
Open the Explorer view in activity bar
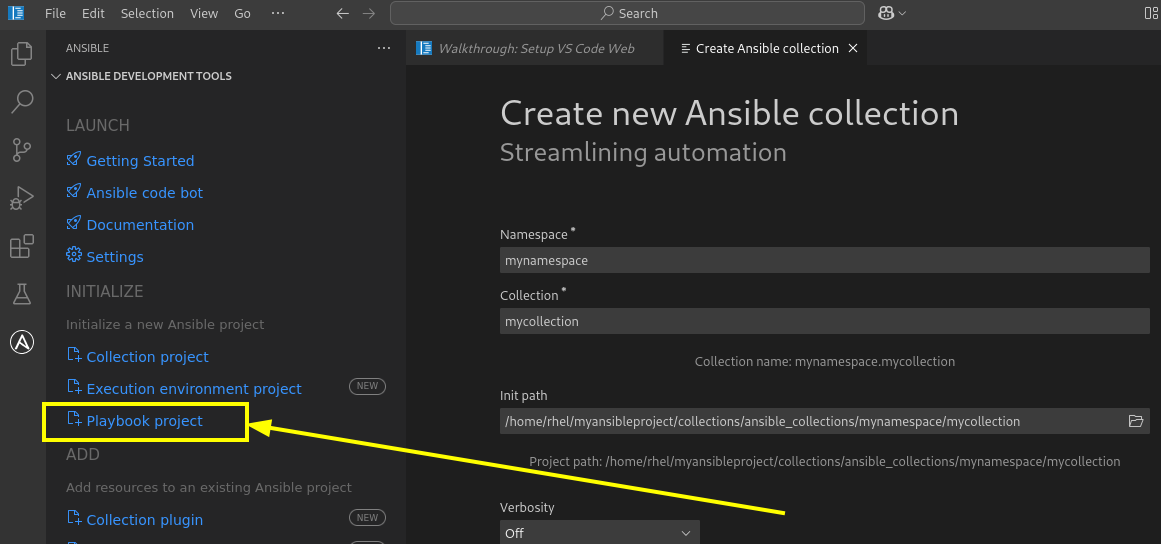point(21,54)
